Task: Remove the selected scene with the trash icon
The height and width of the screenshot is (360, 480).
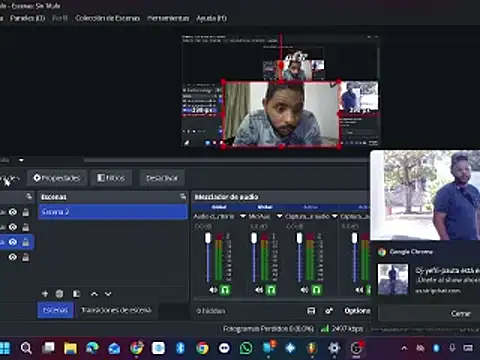Action: click(x=59, y=294)
